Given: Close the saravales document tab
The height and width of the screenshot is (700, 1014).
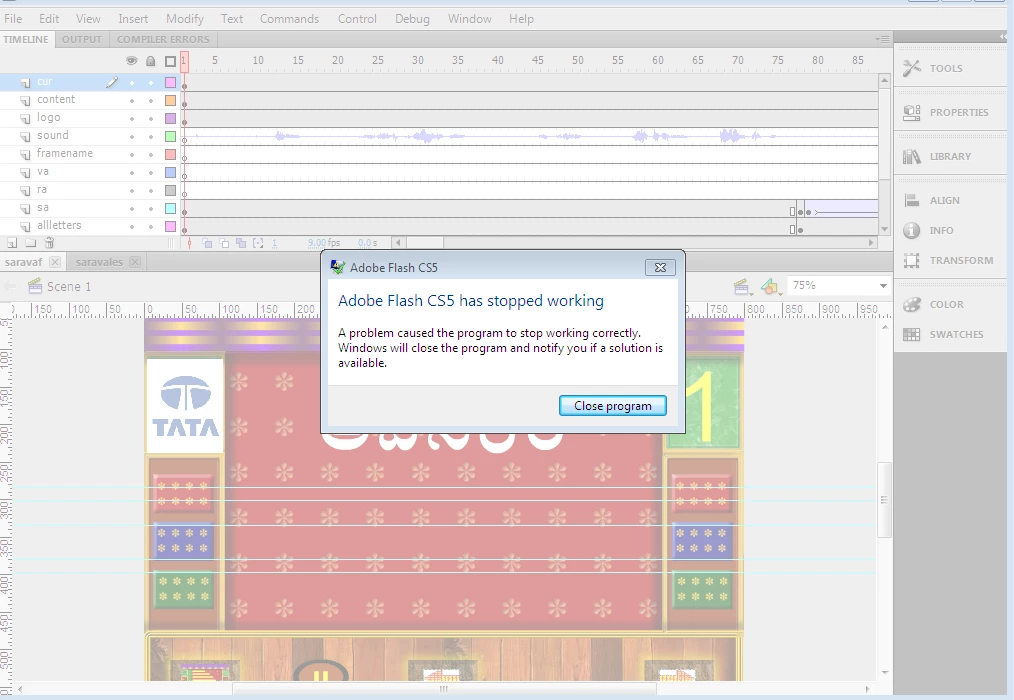Looking at the screenshot, I should point(135,262).
